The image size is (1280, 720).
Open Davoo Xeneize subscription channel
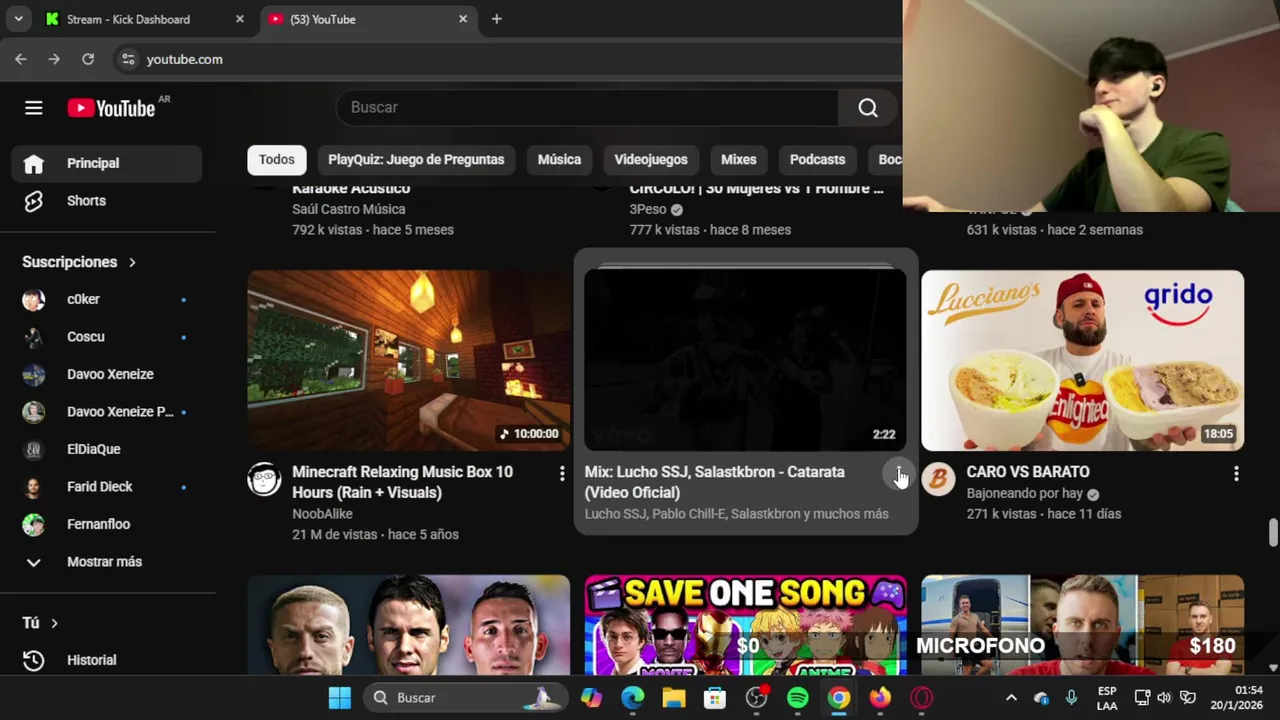coord(107,374)
